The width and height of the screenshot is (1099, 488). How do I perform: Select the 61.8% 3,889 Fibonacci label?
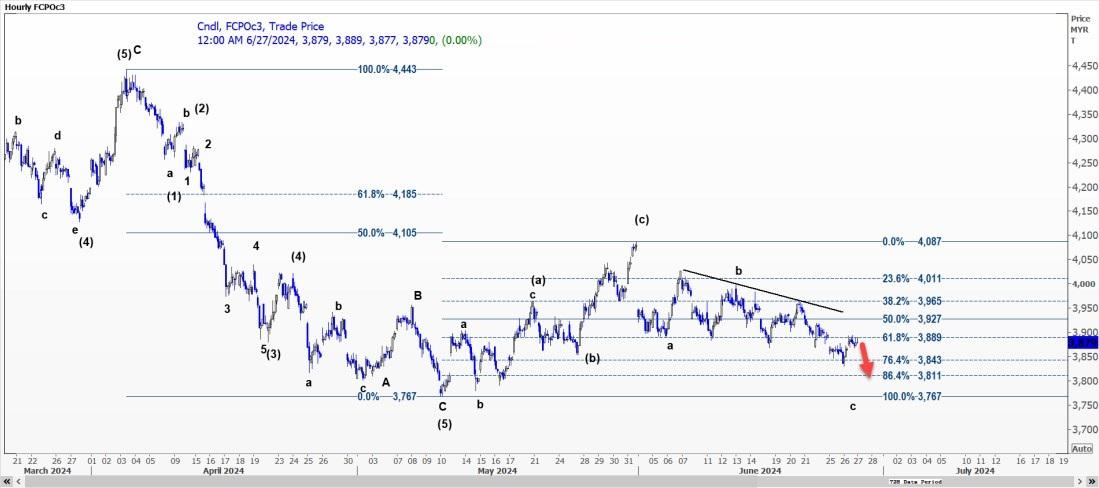coord(911,337)
